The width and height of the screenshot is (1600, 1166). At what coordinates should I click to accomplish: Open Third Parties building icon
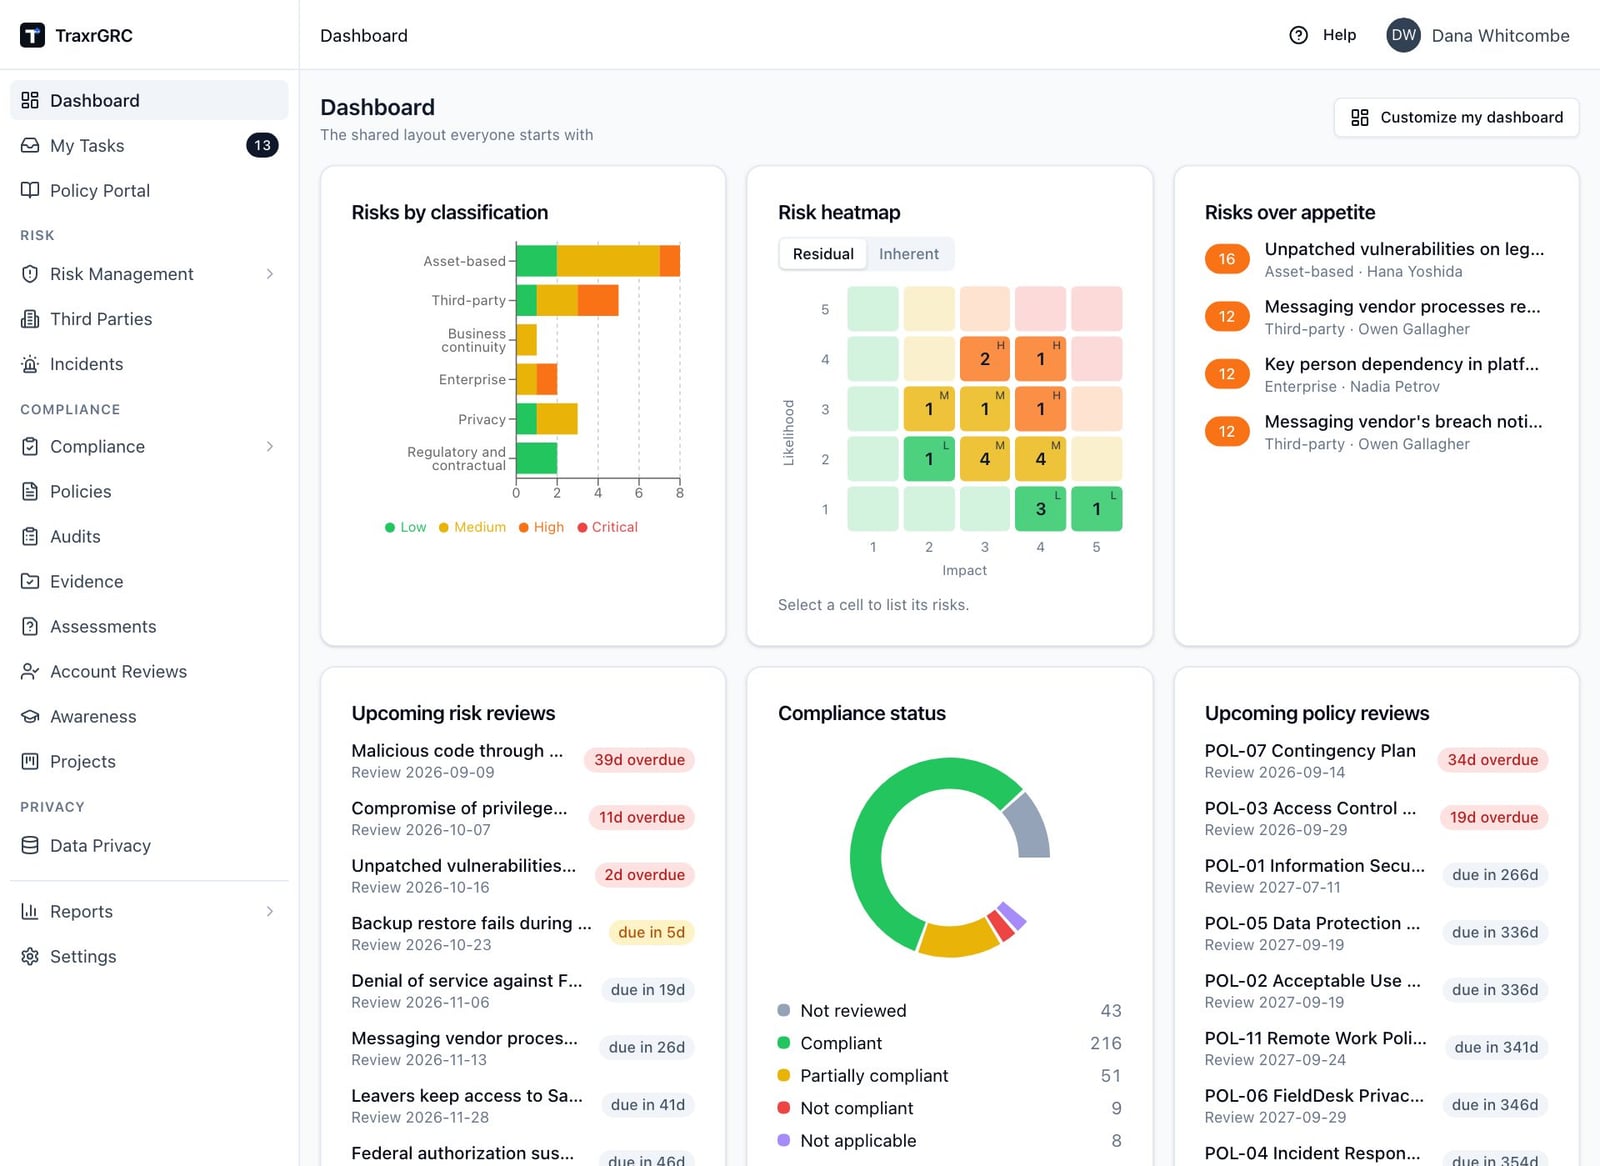[30, 319]
